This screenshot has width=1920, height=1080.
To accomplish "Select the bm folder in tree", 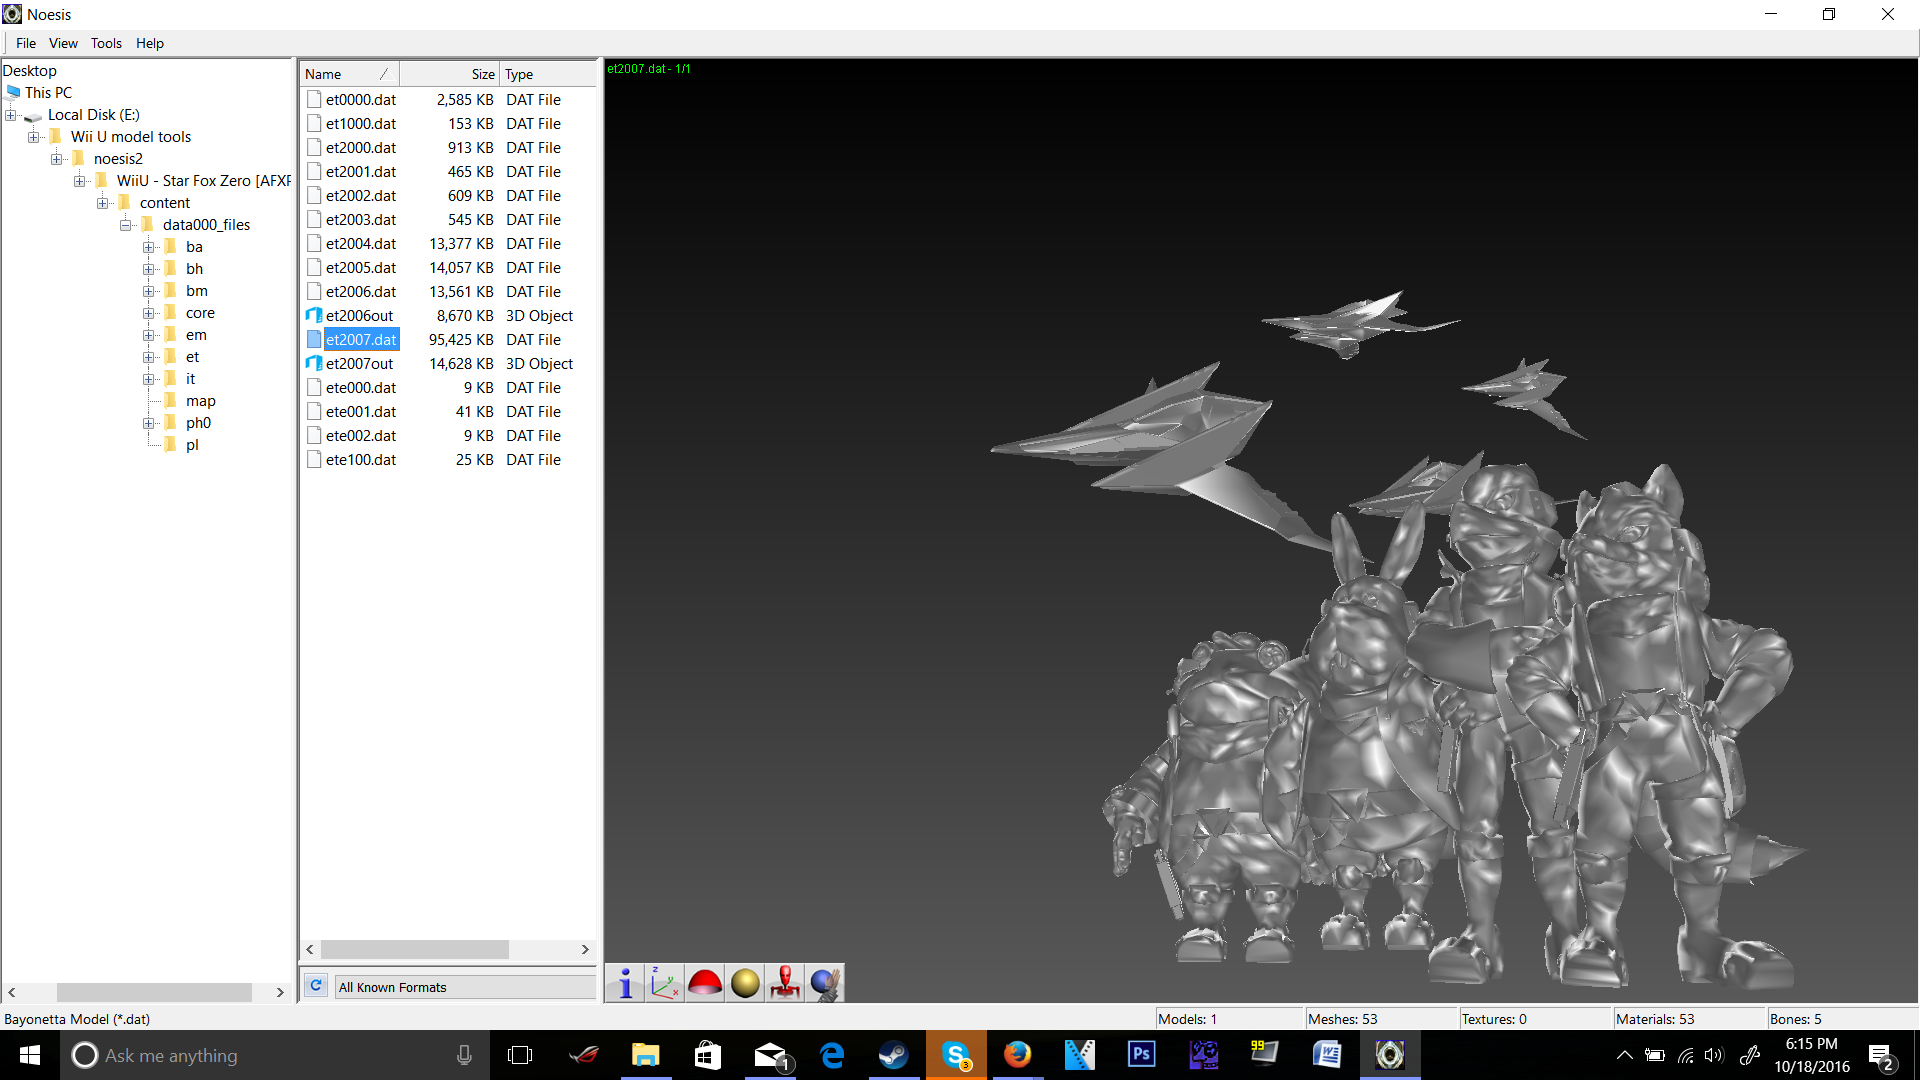I will point(197,291).
